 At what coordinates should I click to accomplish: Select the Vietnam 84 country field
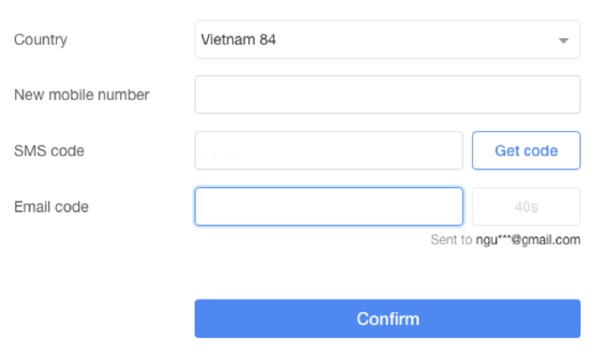pyautogui.click(x=387, y=40)
